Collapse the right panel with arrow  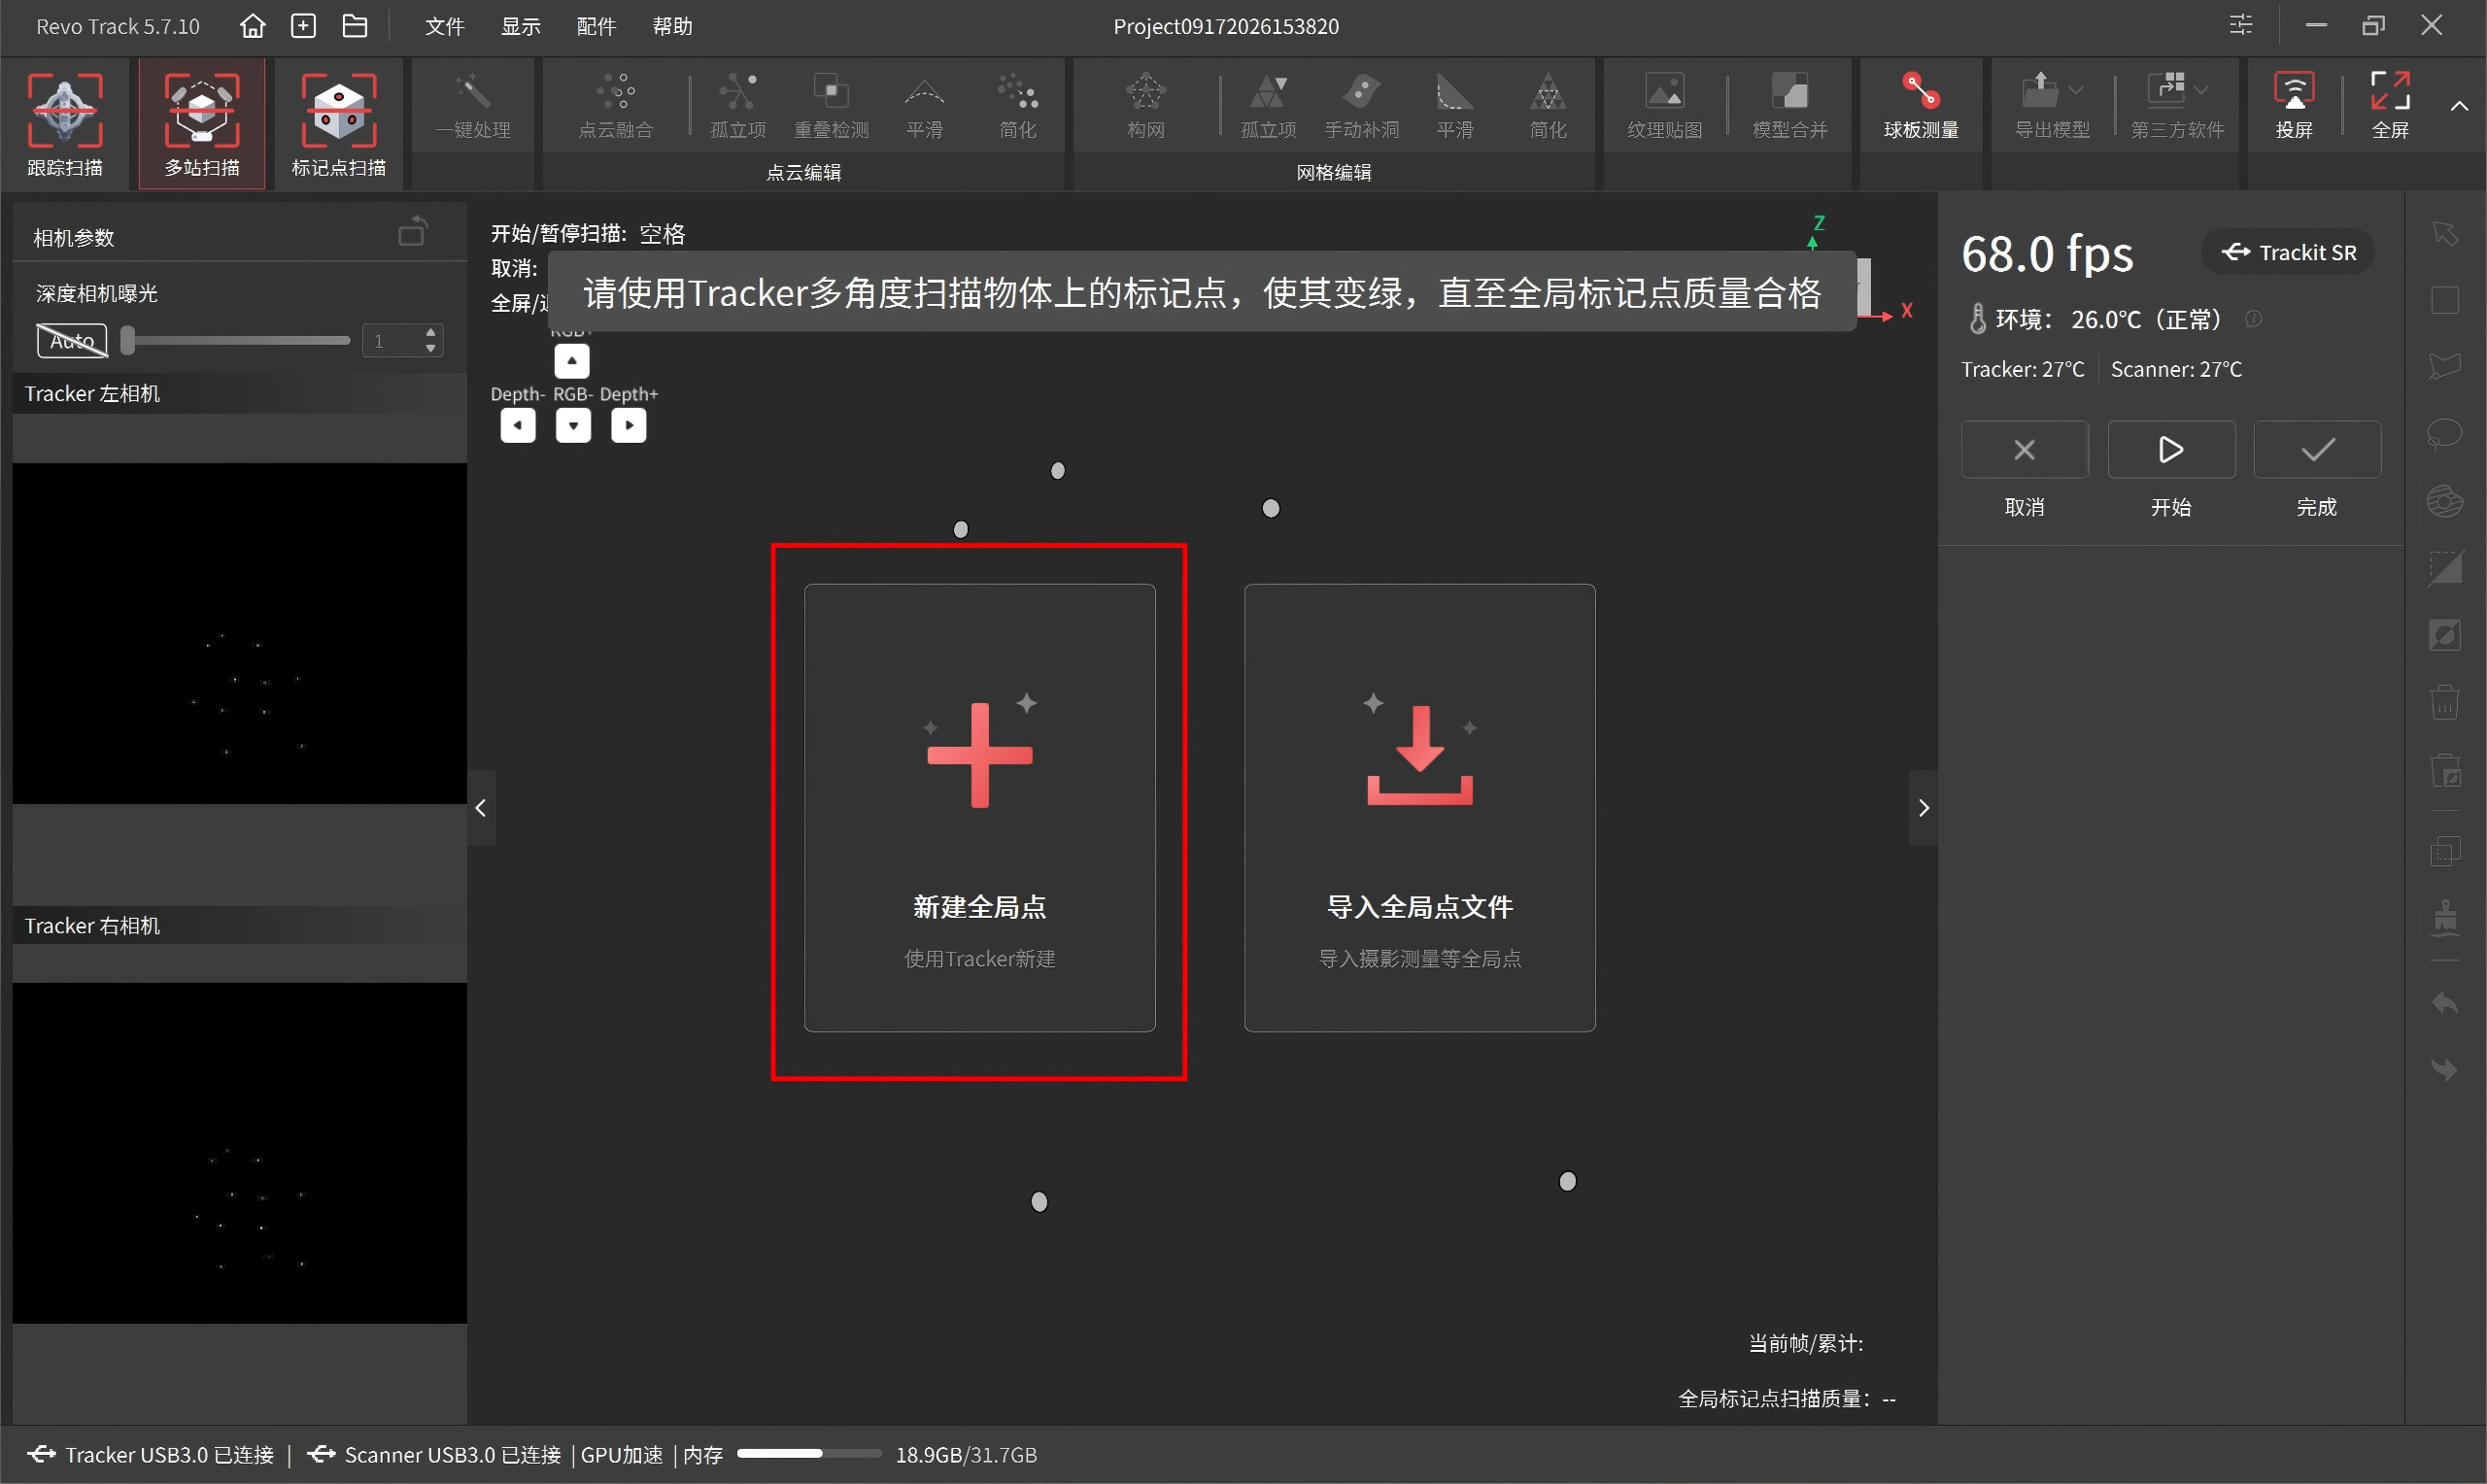1923,808
